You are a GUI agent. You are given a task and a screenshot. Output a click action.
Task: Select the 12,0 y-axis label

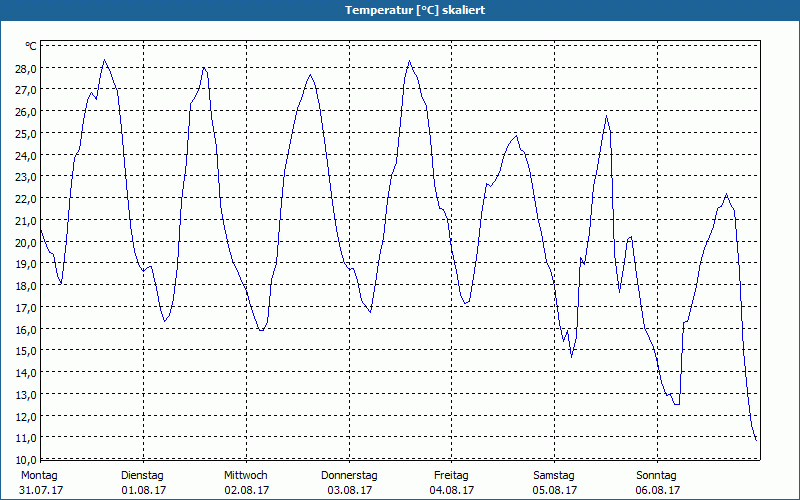pyautogui.click(x=26, y=416)
